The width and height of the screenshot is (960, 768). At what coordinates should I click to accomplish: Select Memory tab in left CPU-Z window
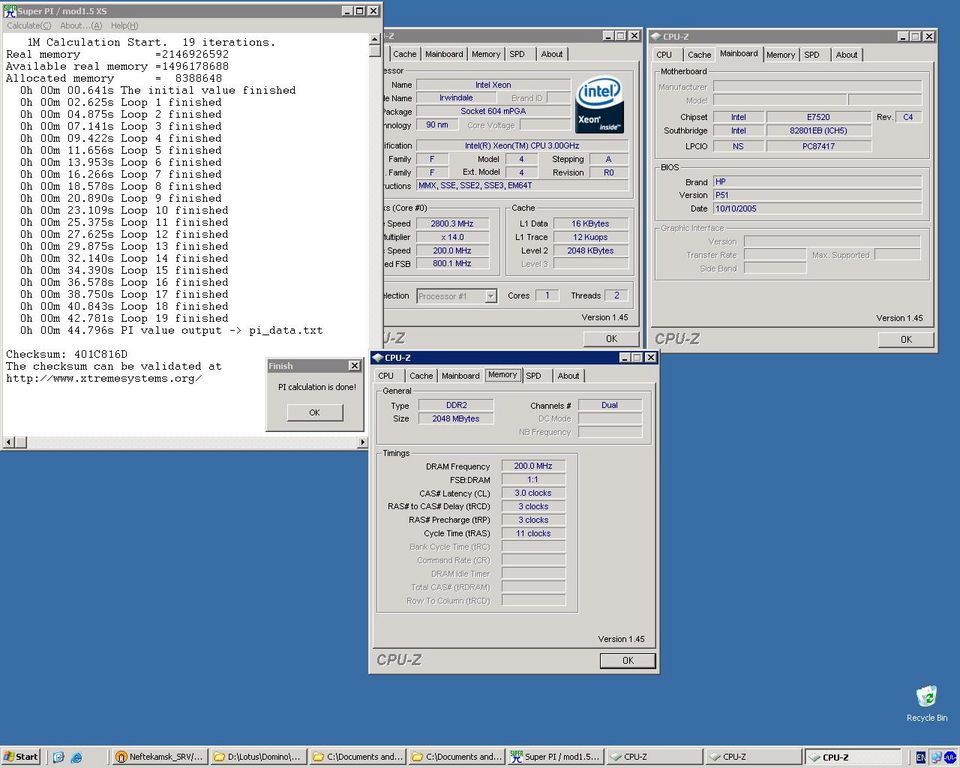pyautogui.click(x=486, y=54)
